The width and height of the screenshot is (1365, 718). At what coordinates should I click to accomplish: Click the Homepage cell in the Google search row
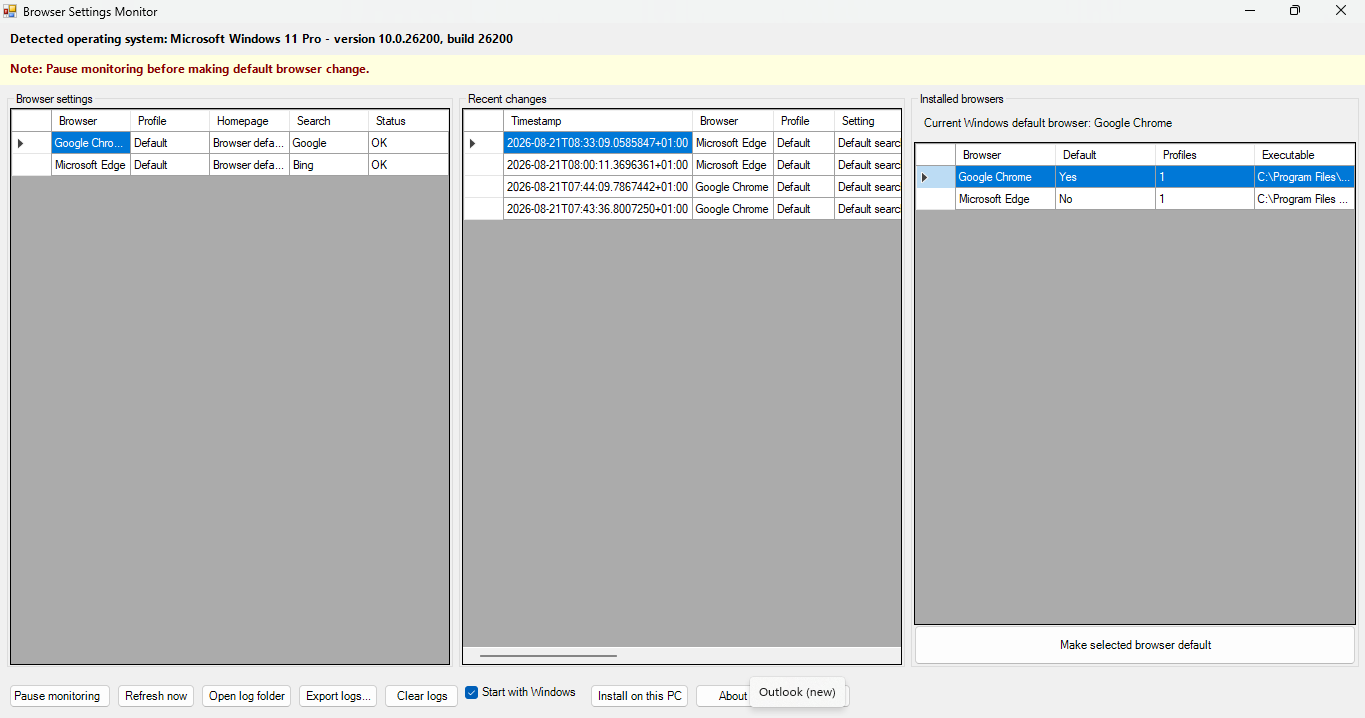point(249,143)
